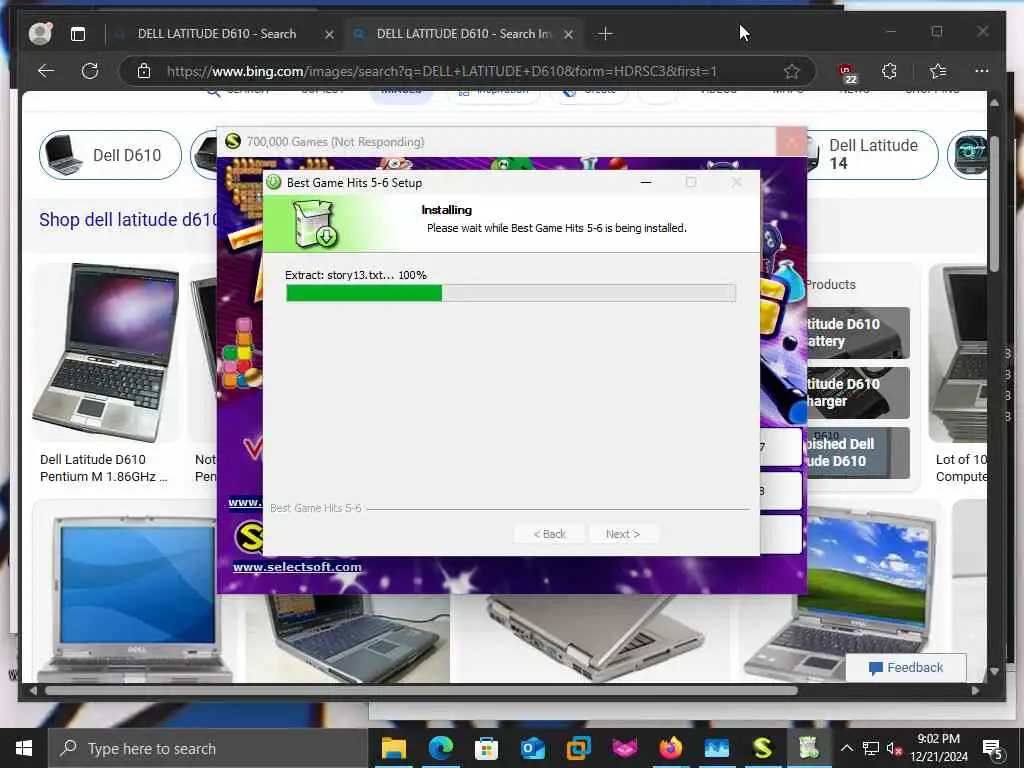View site information lock icon
1024x768 pixels.
144,71
